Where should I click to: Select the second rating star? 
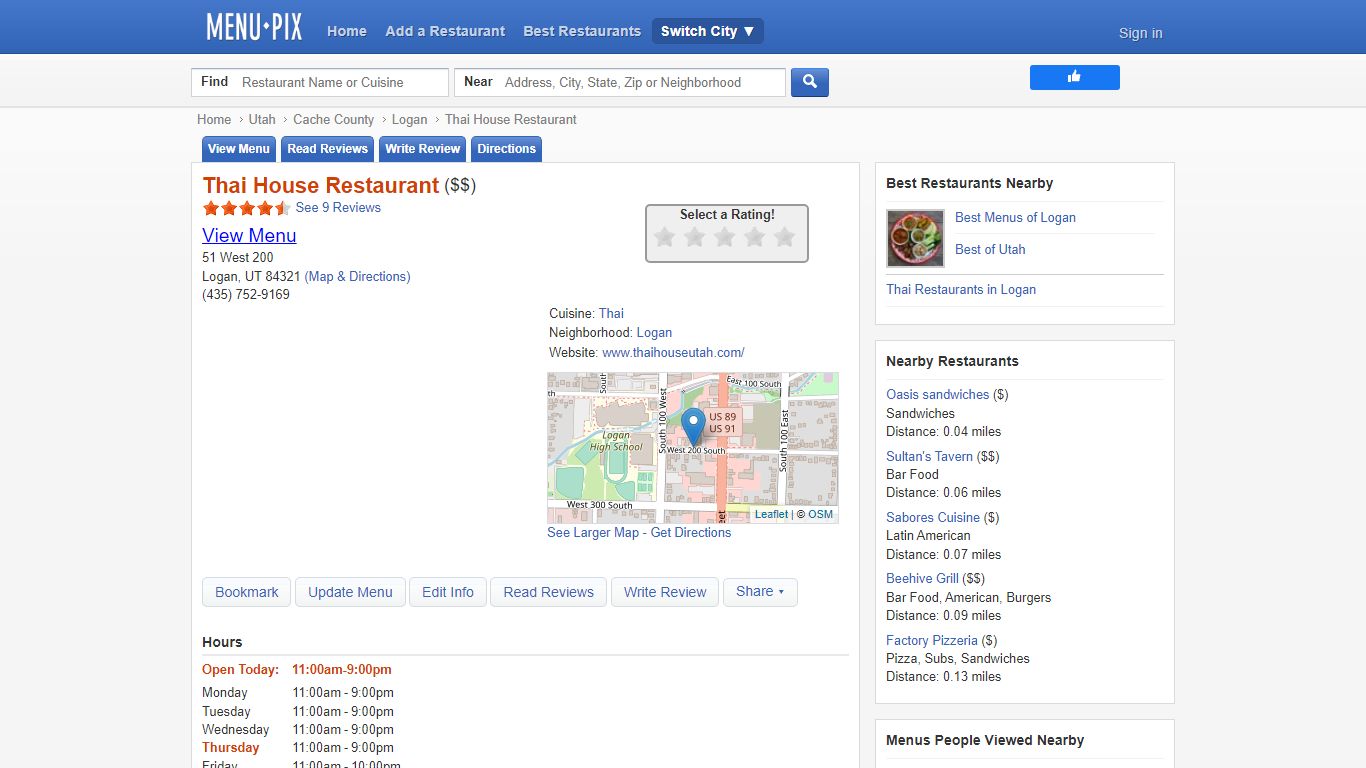coord(695,237)
